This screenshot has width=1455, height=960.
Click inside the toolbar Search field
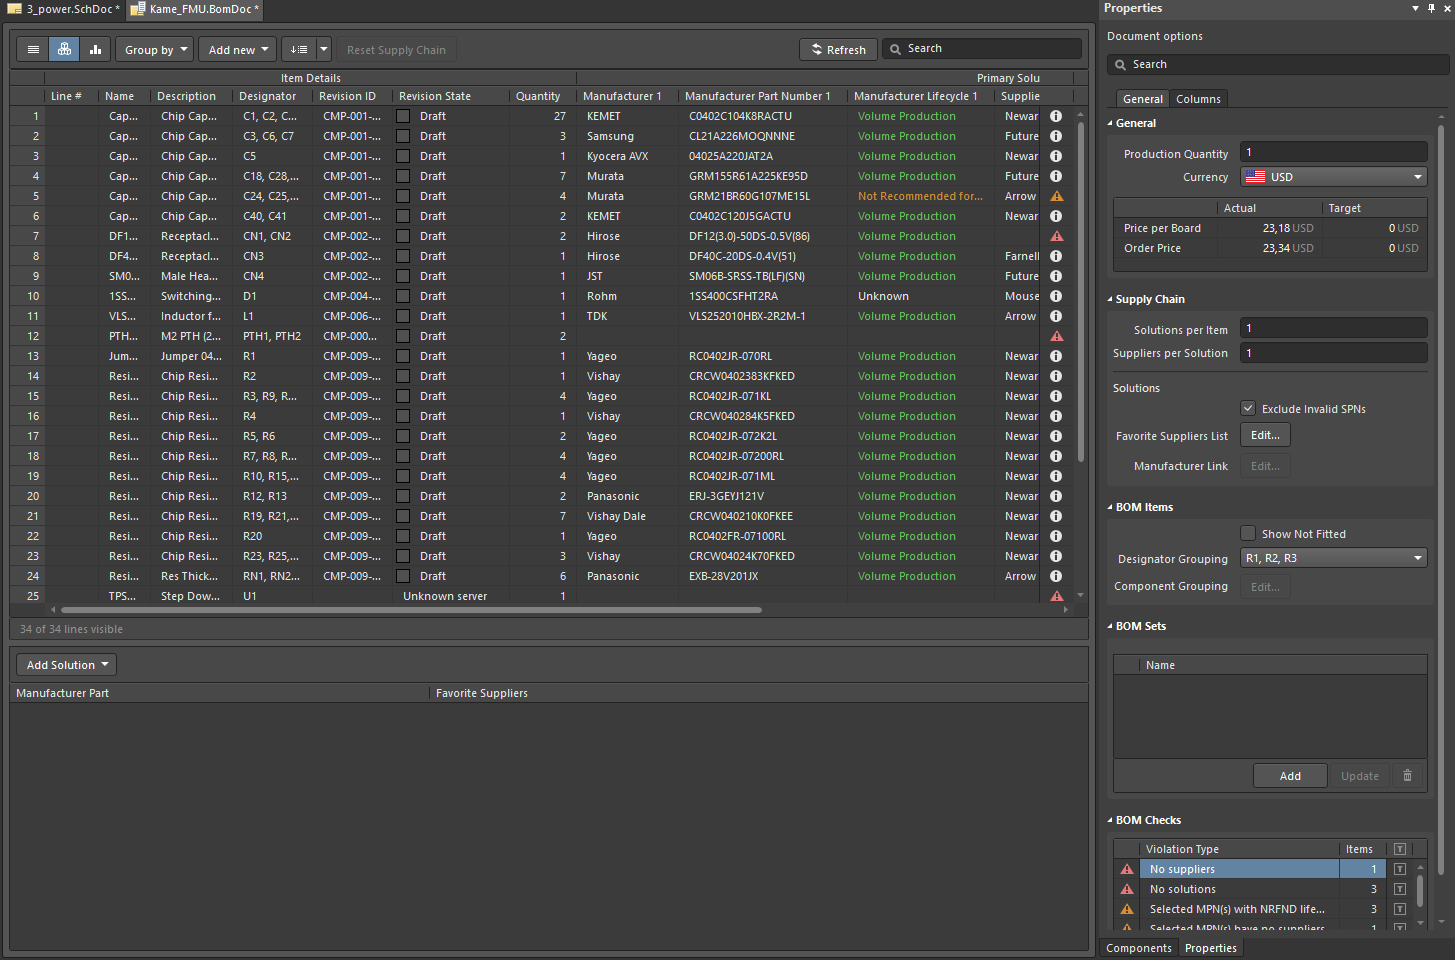pyautogui.click(x=980, y=48)
